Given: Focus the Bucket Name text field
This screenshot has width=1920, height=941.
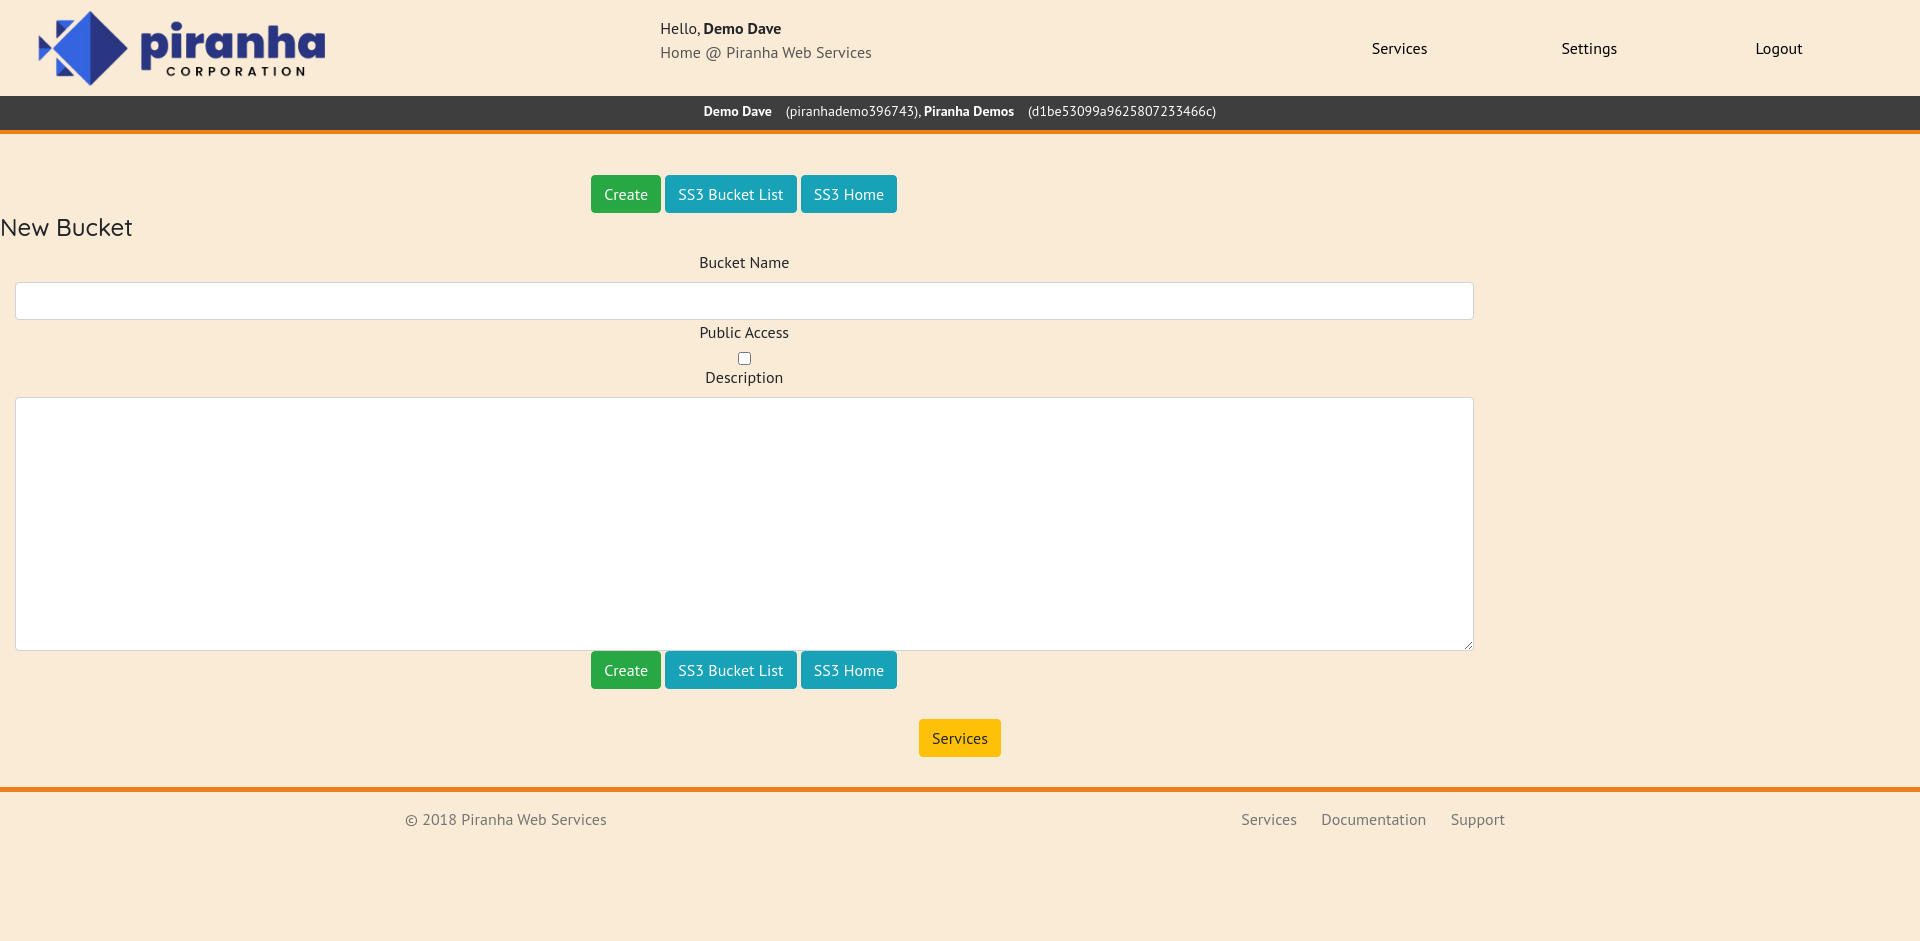Looking at the screenshot, I should click(x=744, y=301).
